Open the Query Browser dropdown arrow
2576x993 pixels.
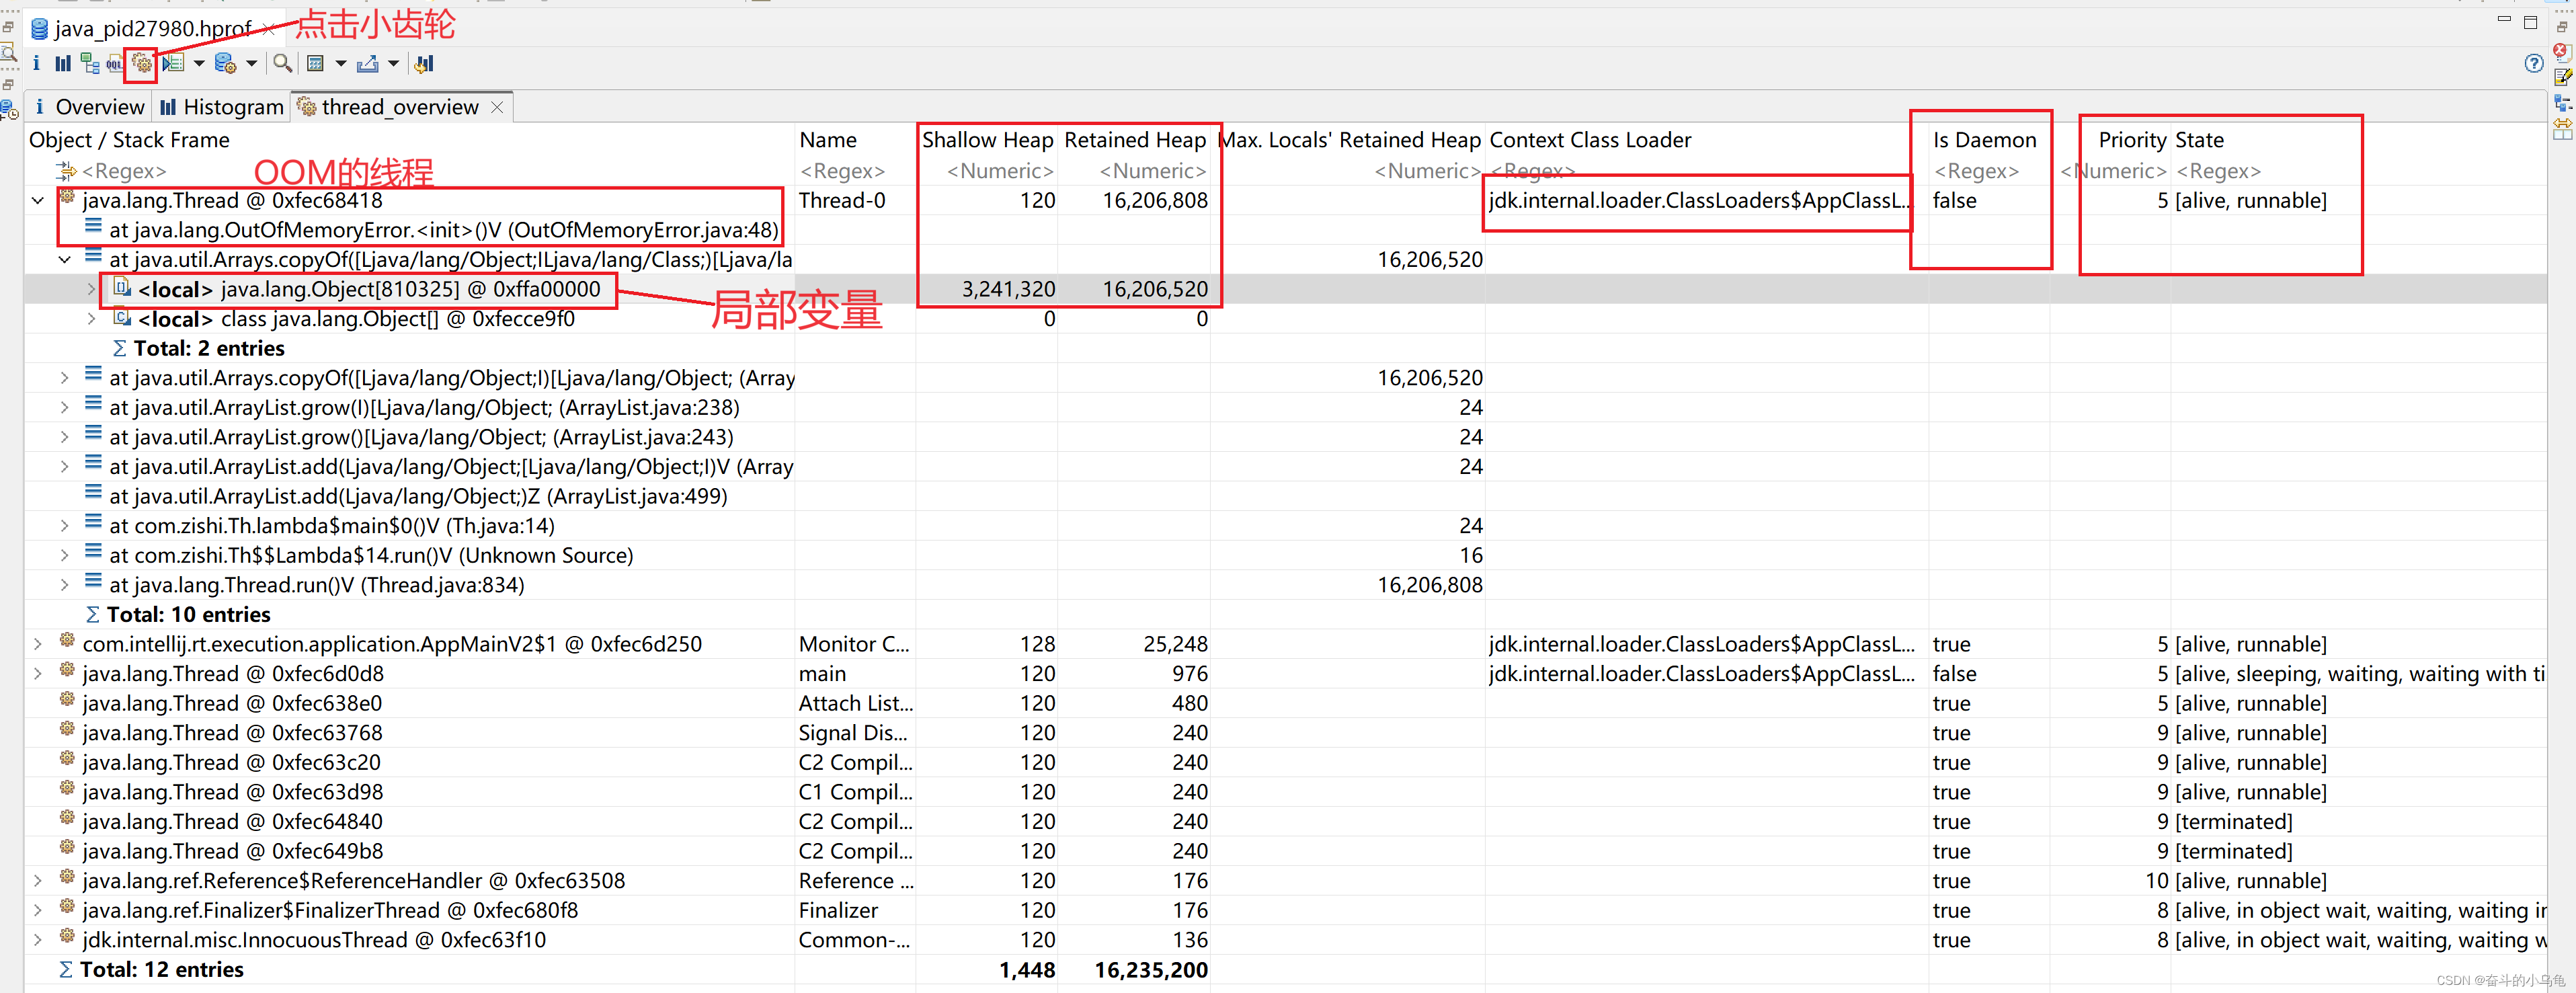point(252,64)
